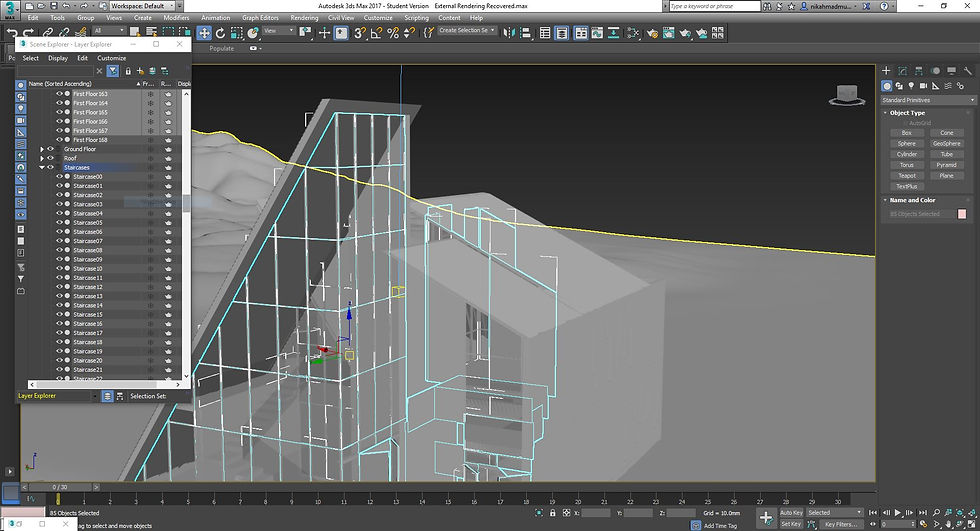The width and height of the screenshot is (980, 531).
Task: Open Standard Primitives dropdown
Action: tap(928, 100)
